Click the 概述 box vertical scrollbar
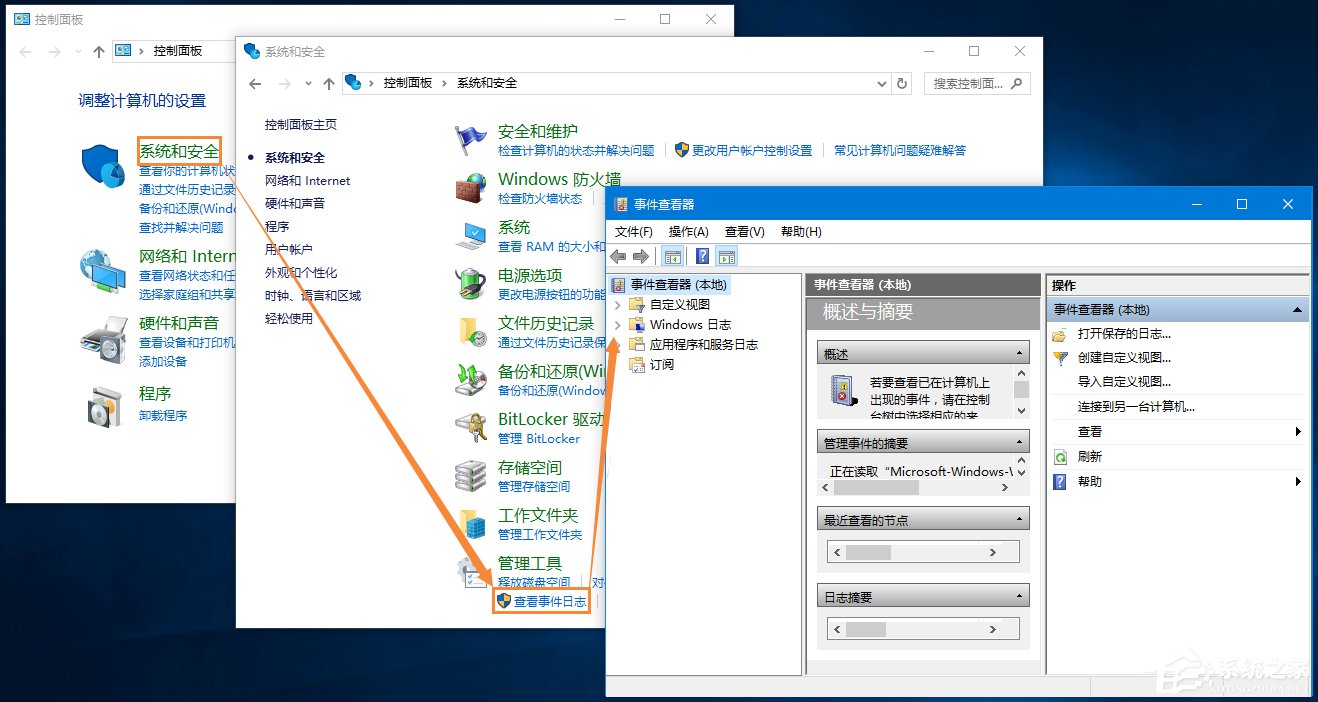 click(x=1023, y=390)
